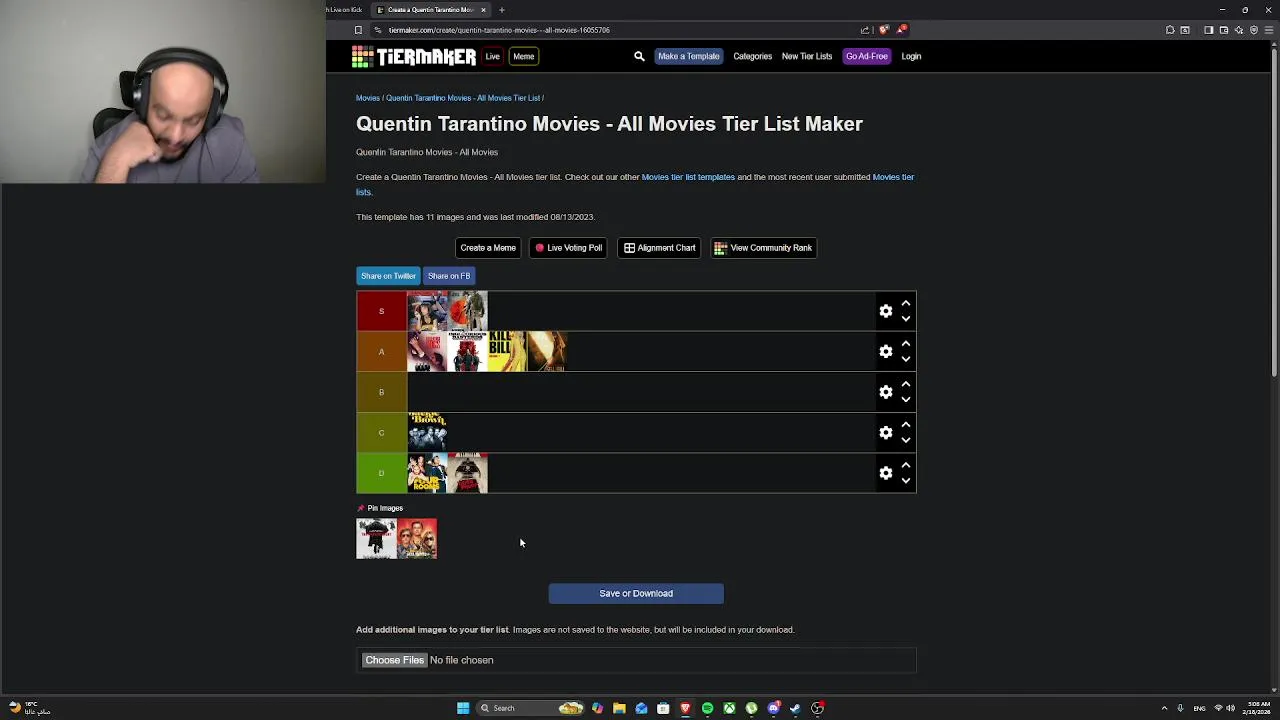Click the browser address bar URL
This screenshot has height=720, width=1280.
499,30
